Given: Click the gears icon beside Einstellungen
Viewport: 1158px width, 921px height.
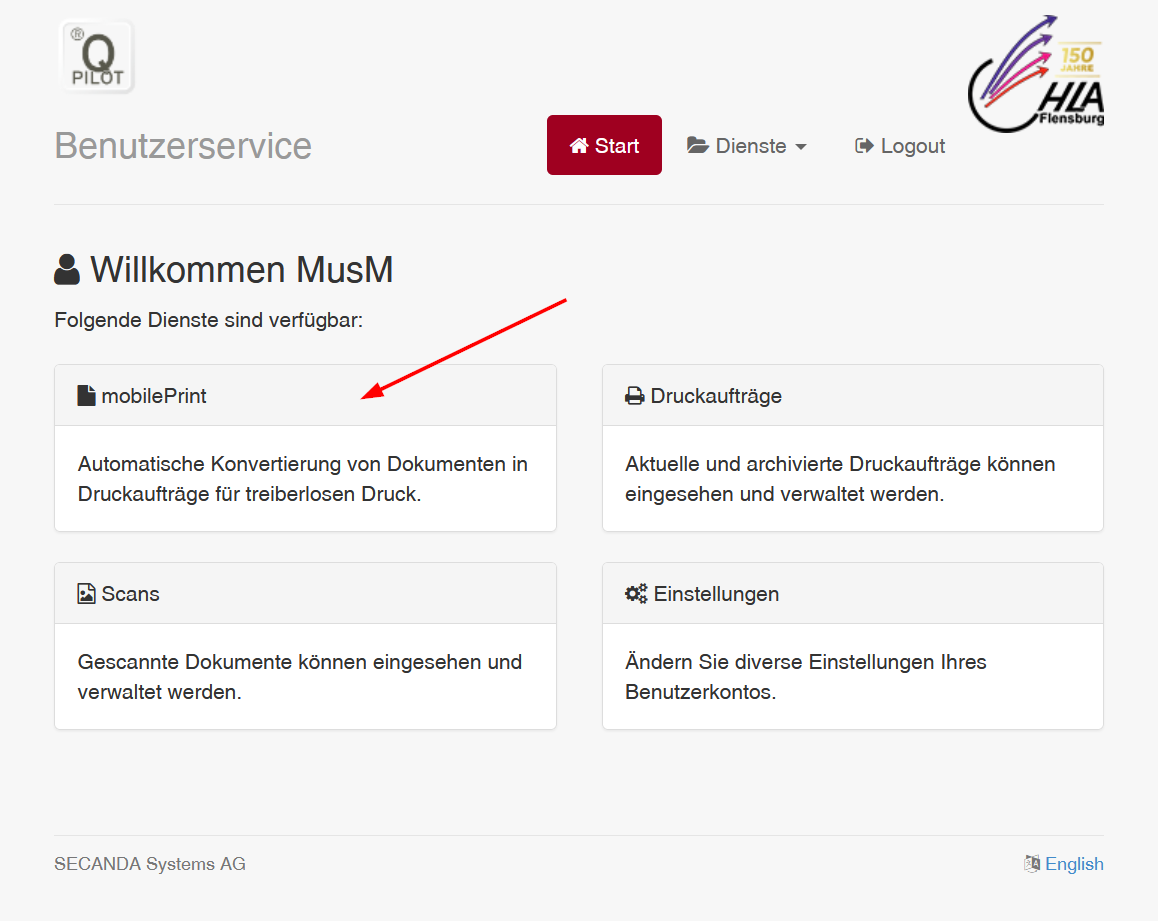Looking at the screenshot, I should 636,594.
